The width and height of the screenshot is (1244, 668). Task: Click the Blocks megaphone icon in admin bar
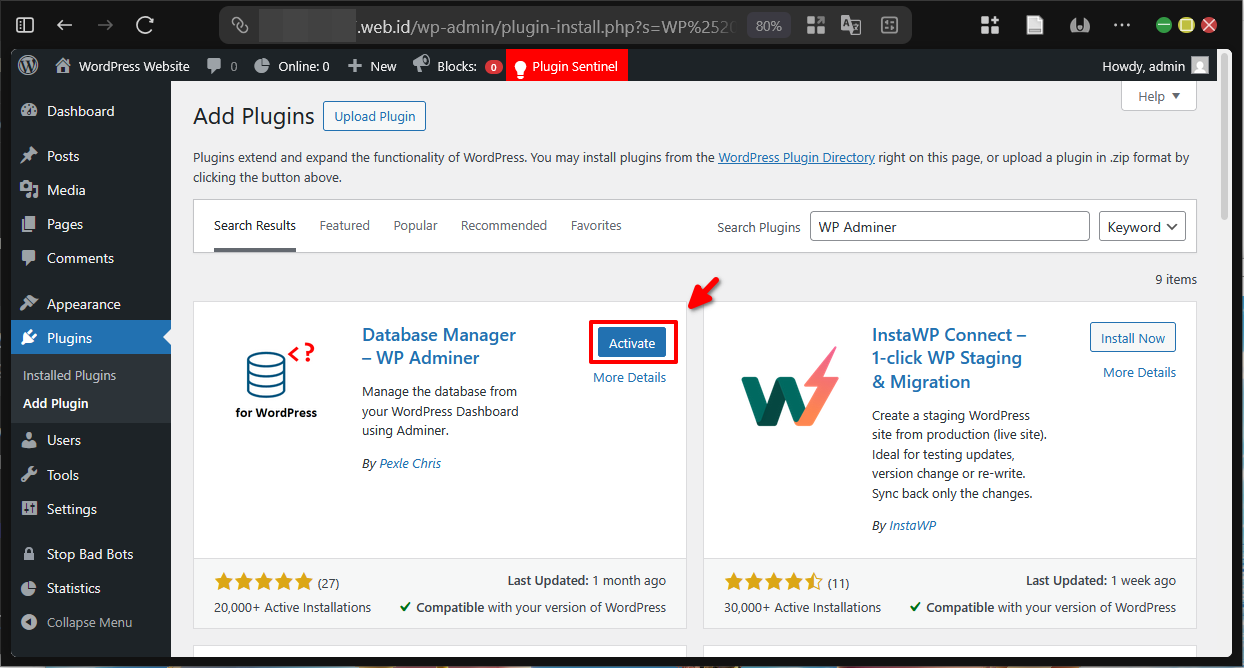pyautogui.click(x=421, y=65)
